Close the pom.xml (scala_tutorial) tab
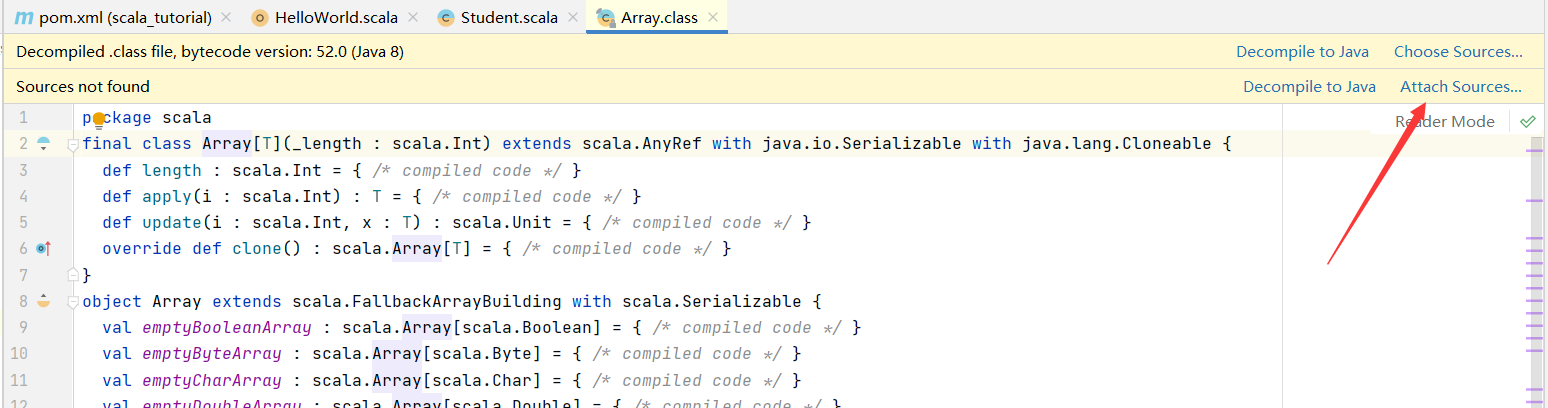 tap(226, 18)
